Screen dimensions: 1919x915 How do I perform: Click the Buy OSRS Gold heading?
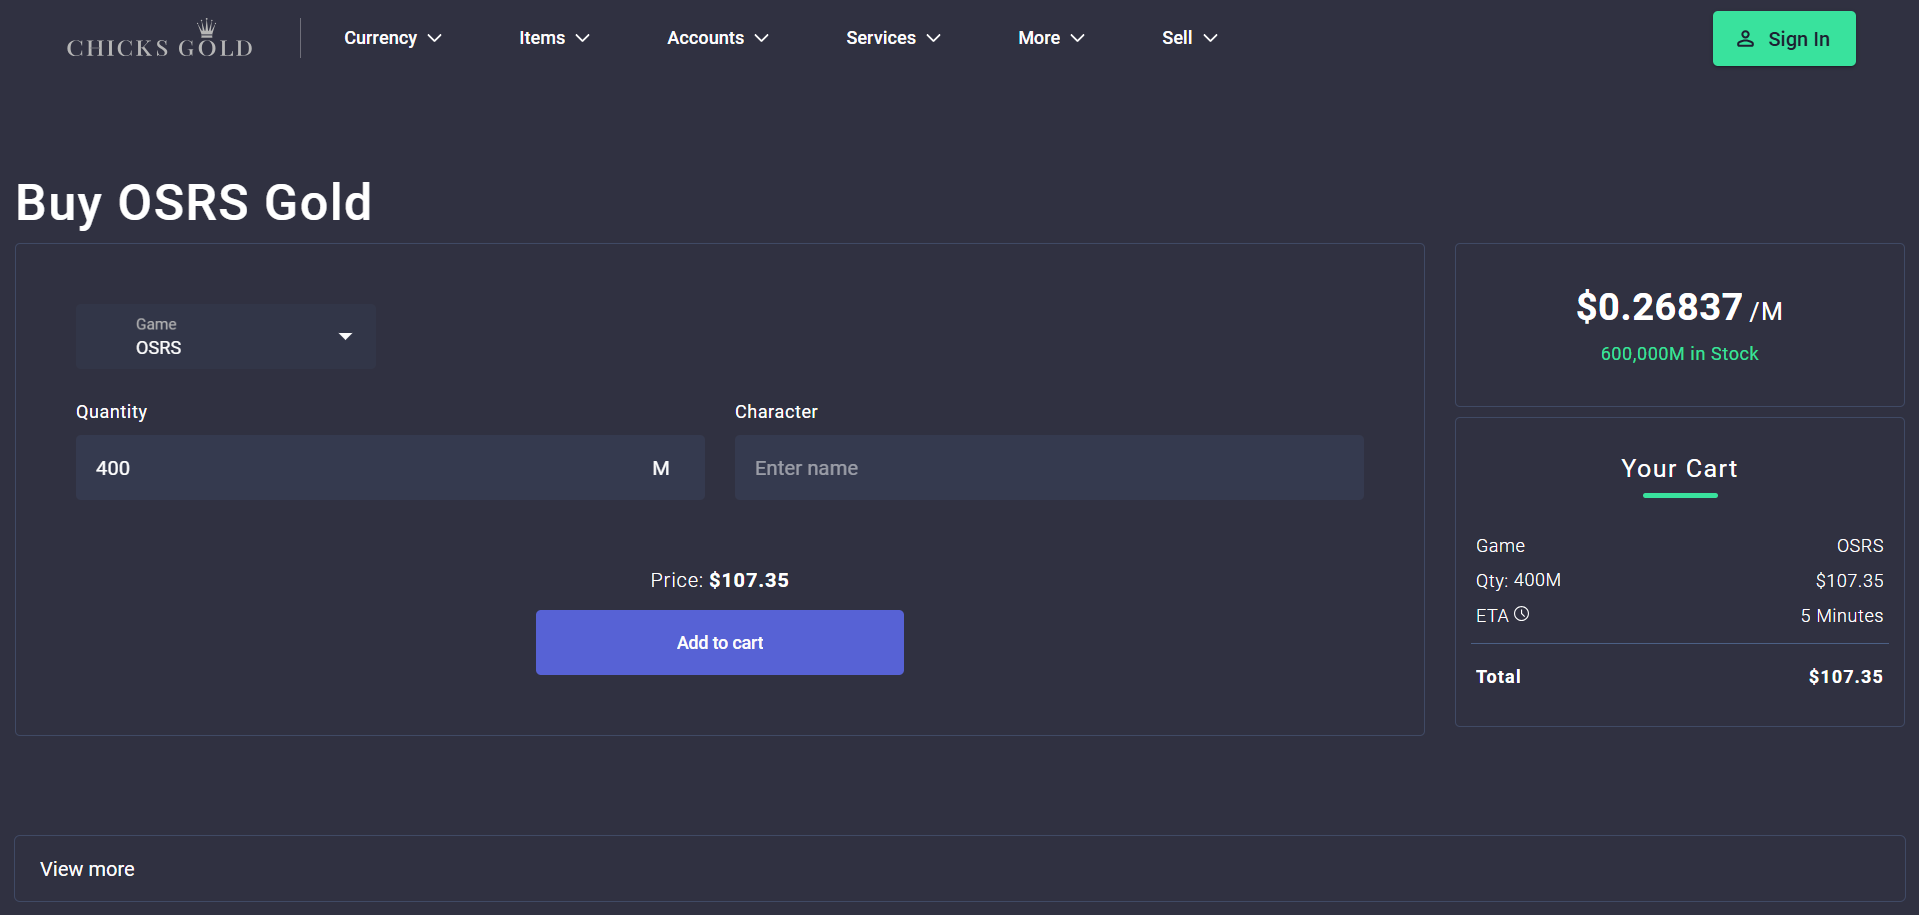point(194,203)
